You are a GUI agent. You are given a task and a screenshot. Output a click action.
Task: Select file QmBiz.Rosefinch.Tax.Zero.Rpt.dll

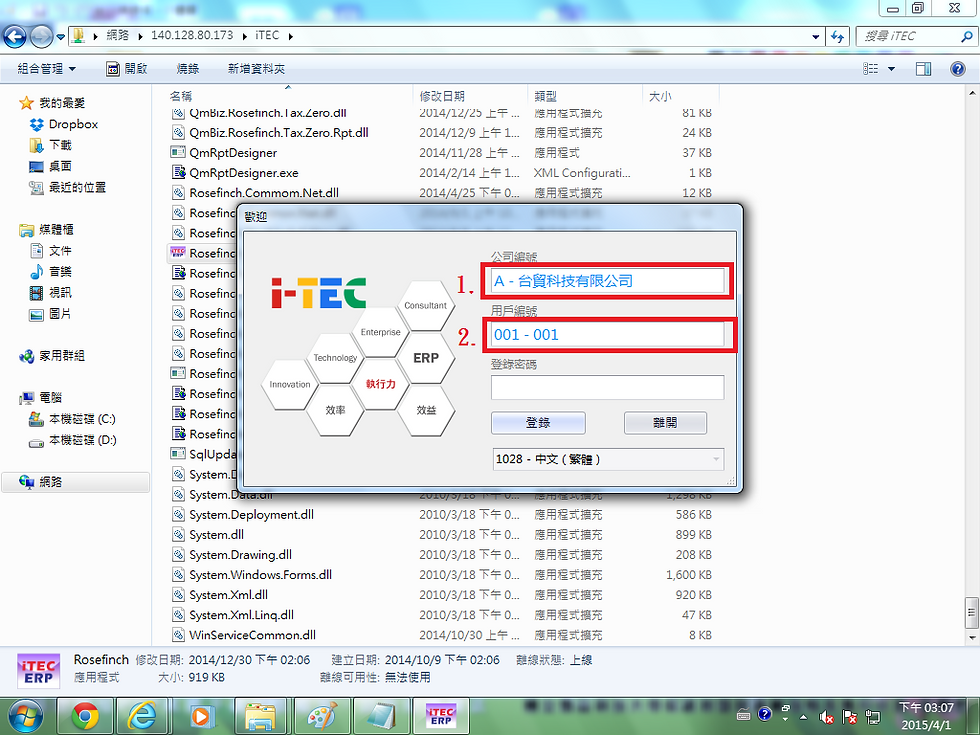point(279,132)
